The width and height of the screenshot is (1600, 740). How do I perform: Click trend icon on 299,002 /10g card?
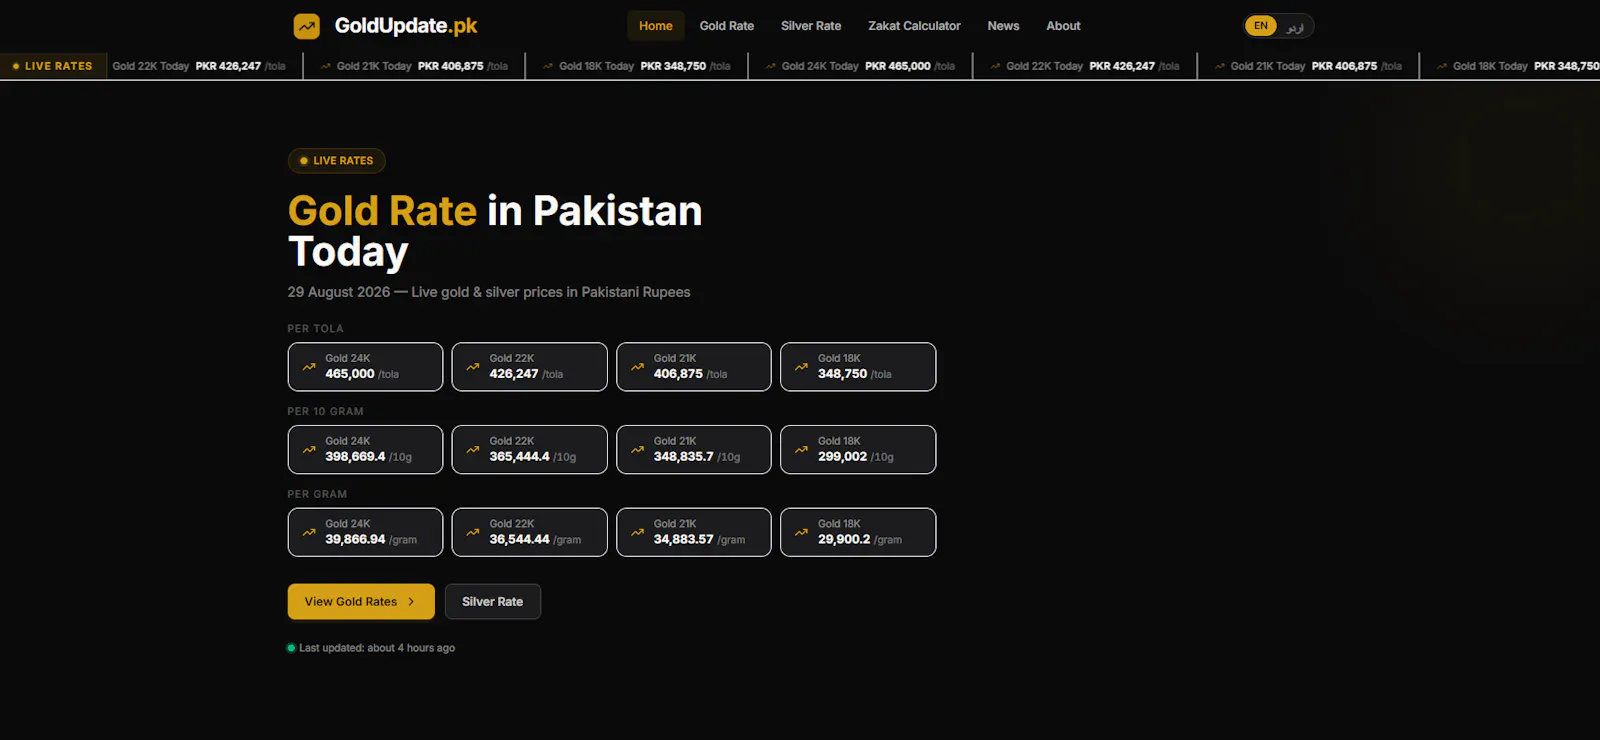(802, 450)
